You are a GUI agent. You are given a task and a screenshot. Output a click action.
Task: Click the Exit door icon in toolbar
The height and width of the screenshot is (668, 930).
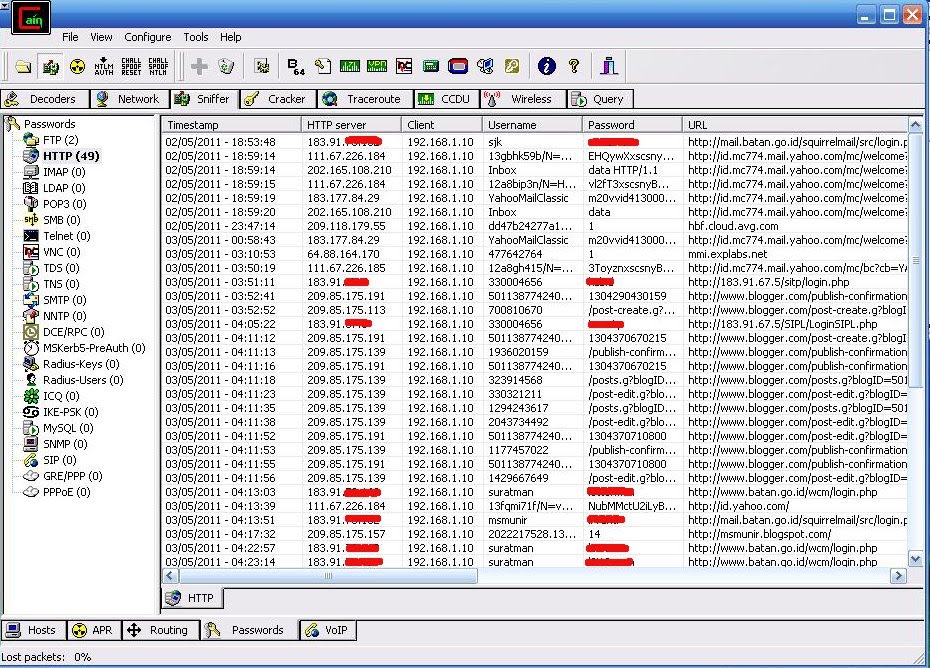click(x=609, y=67)
